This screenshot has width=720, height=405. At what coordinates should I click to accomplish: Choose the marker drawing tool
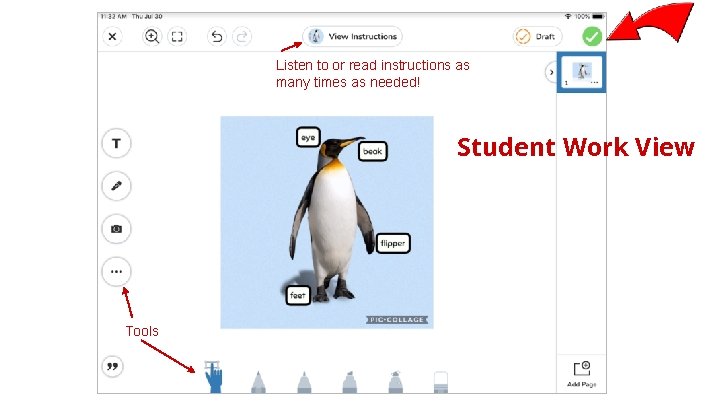pyautogui.click(x=350, y=382)
